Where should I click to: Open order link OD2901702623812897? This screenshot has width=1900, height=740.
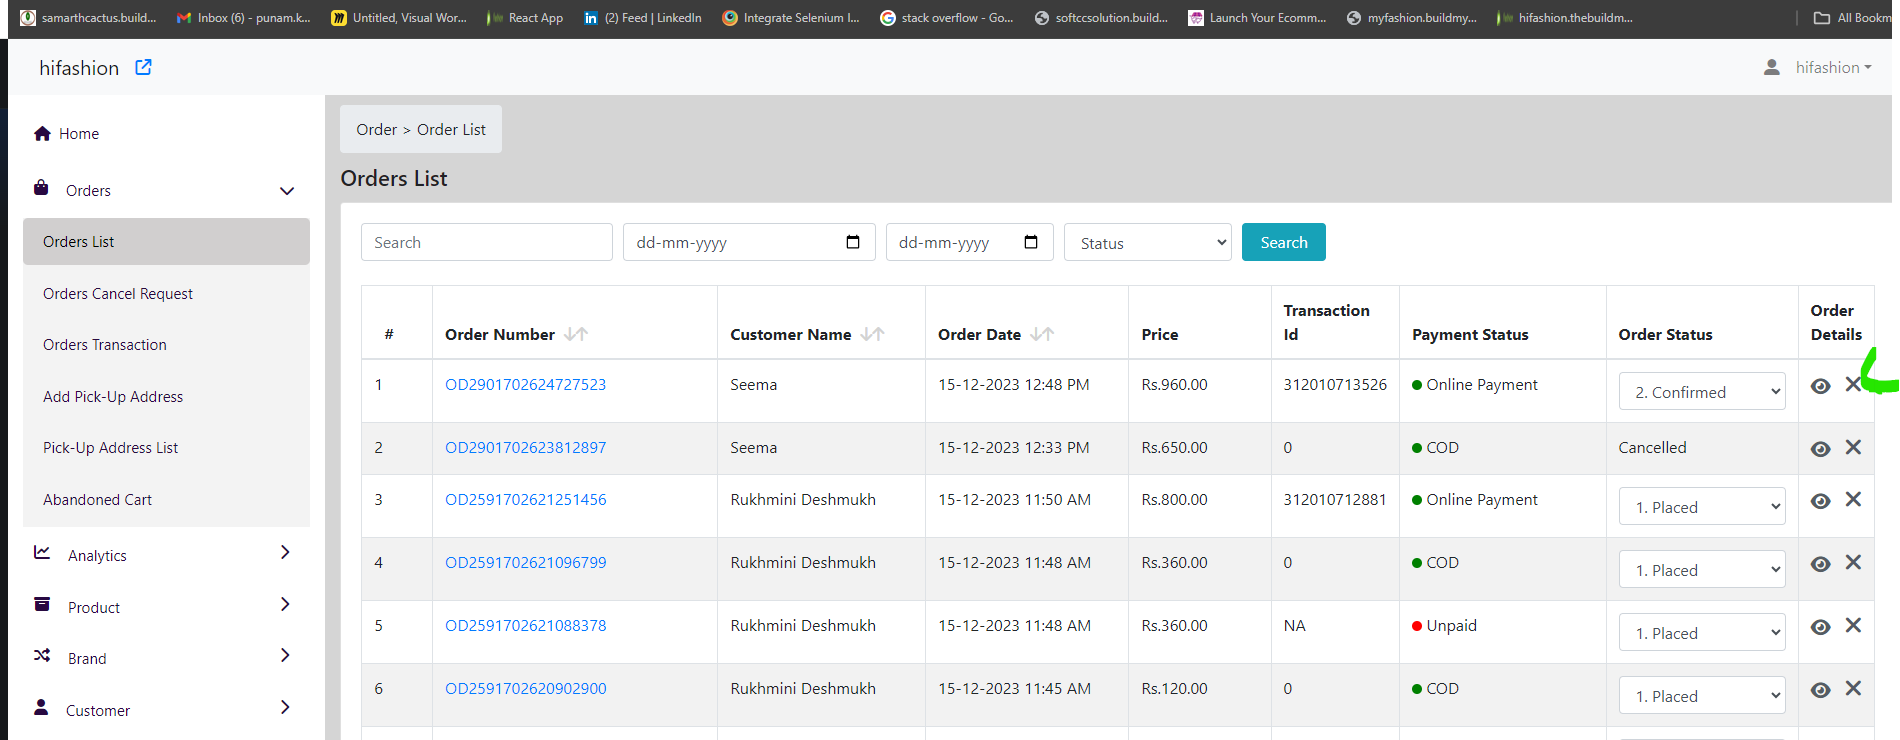(526, 447)
